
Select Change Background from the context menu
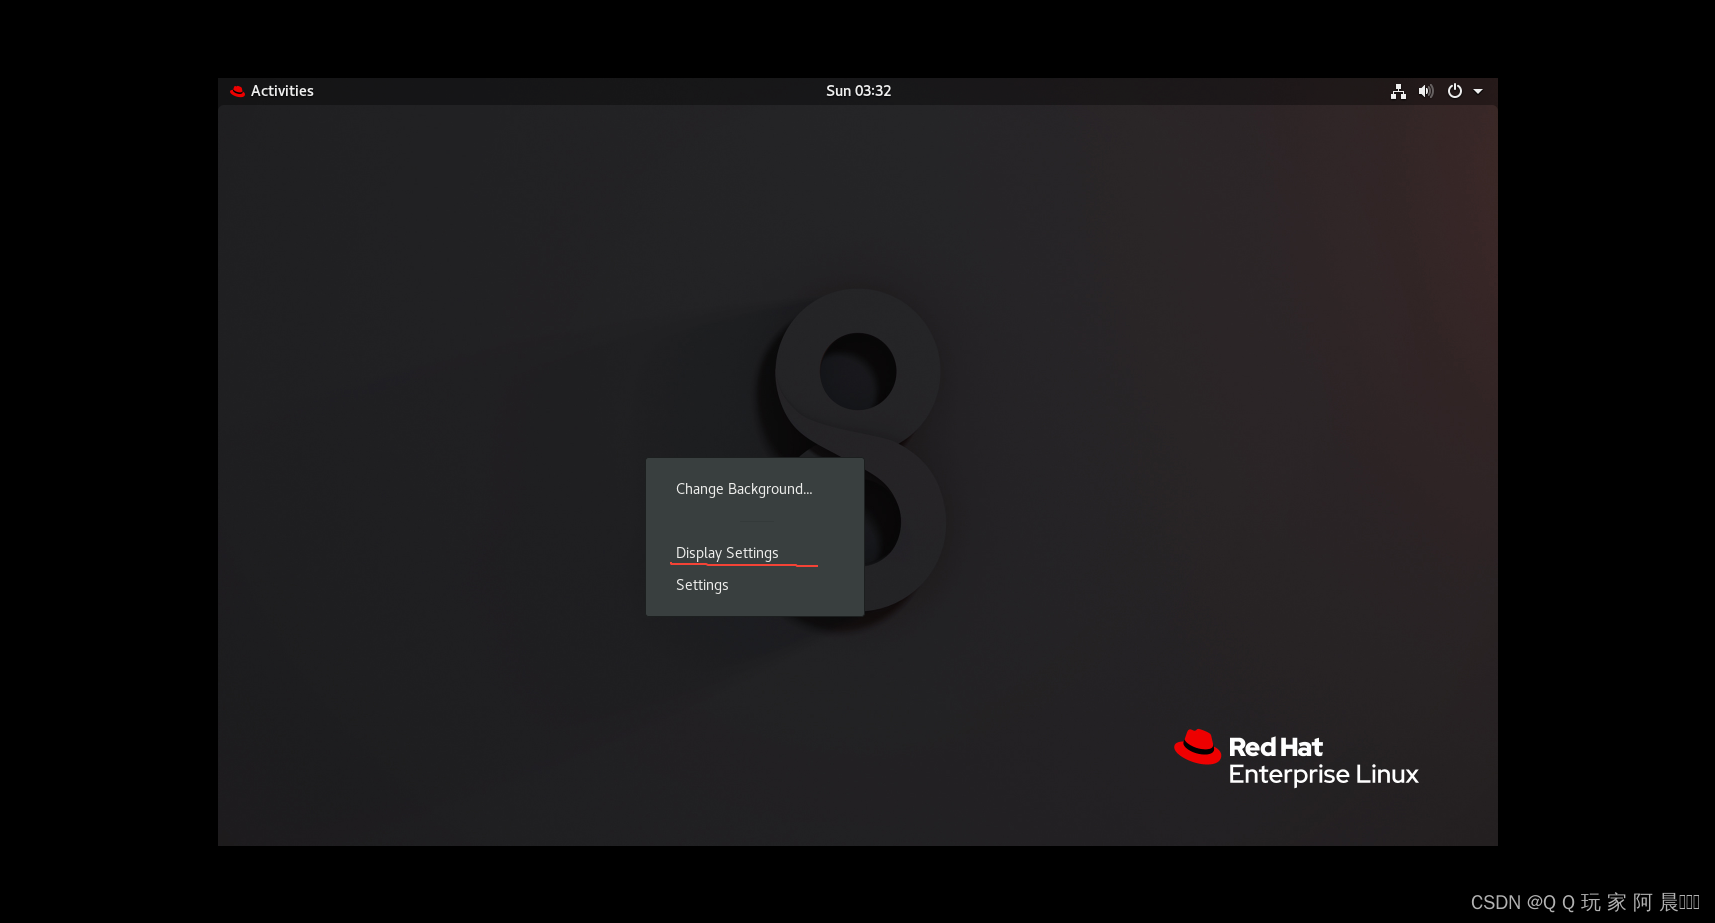point(743,489)
